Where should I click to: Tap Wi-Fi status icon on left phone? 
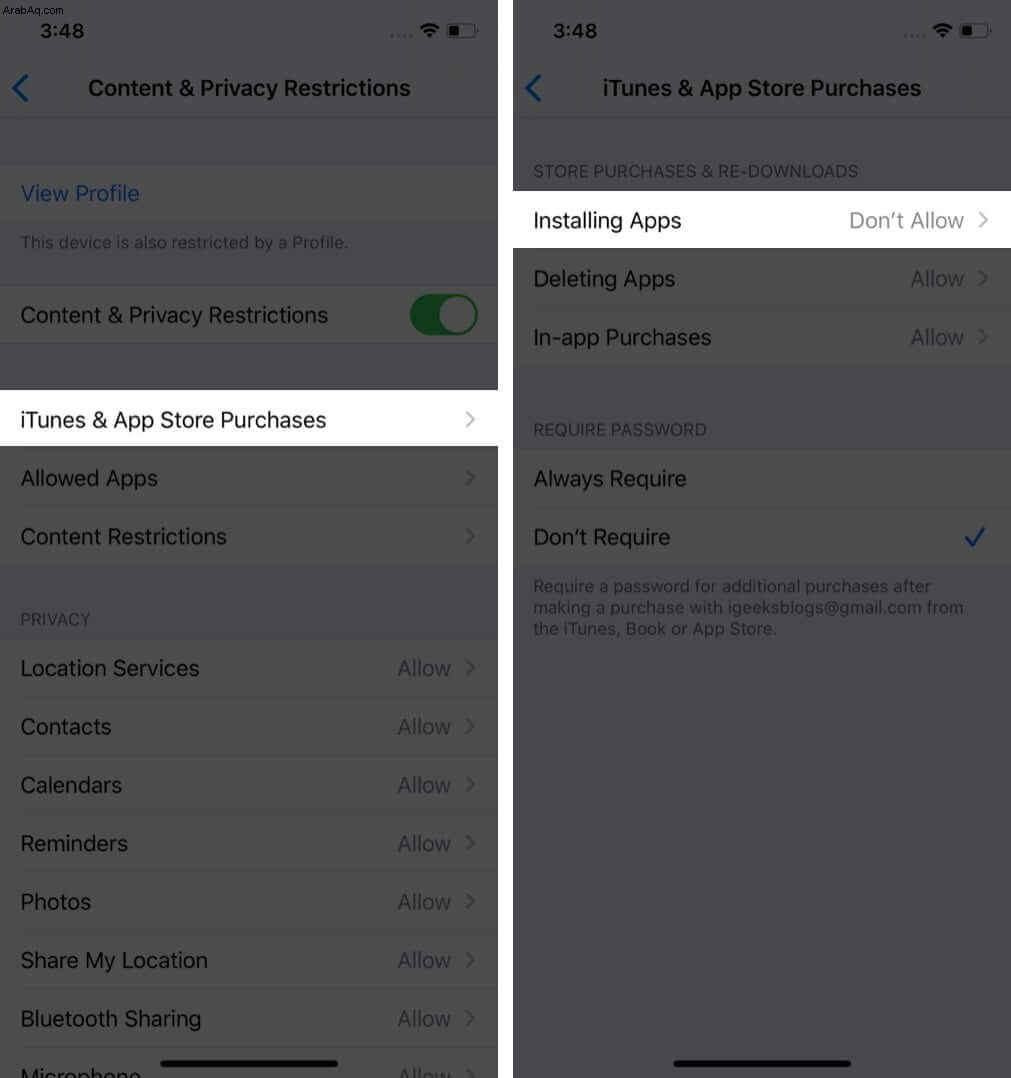coord(430,30)
